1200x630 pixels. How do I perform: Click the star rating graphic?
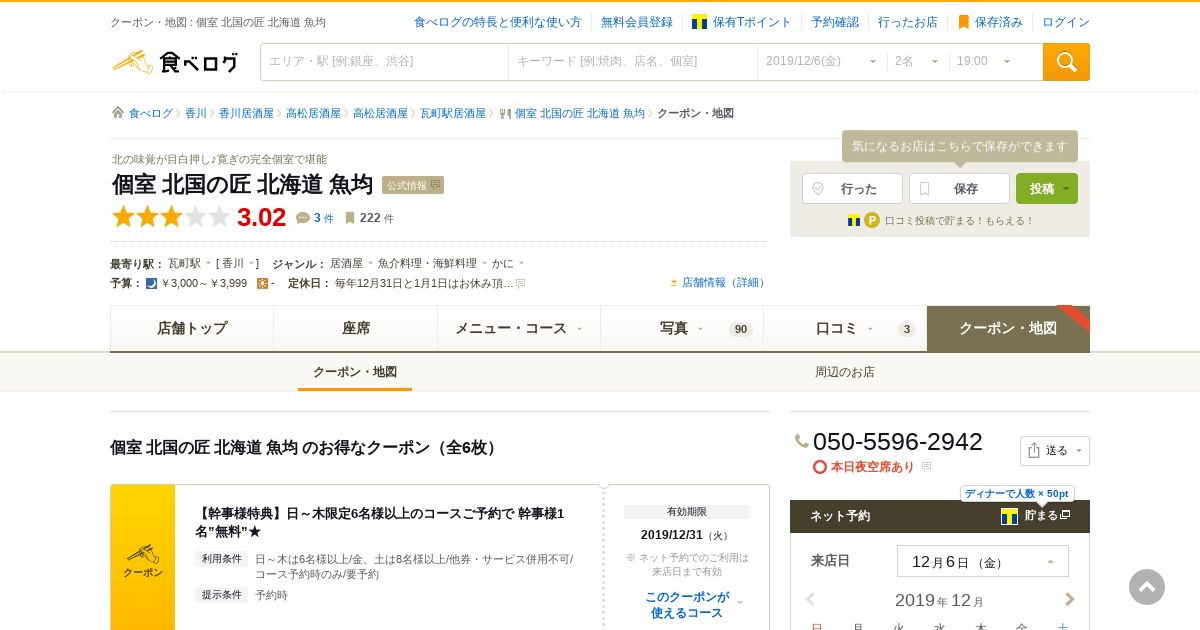(x=172, y=217)
